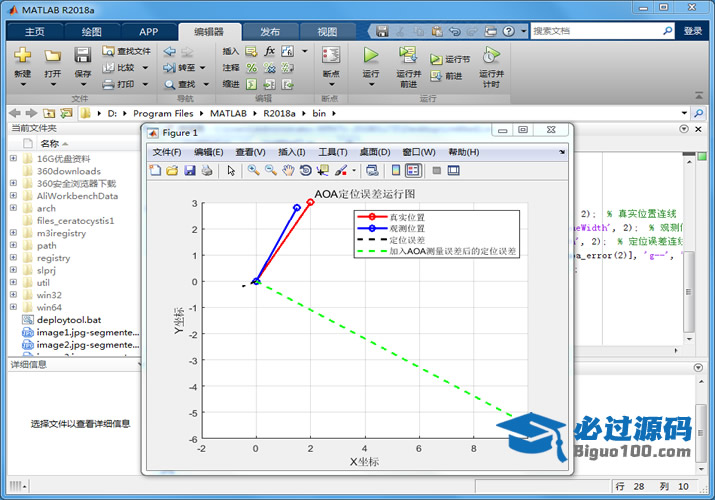Screen dimensions: 715x500
Task: Switch to the 主页 ribbon tab
Action: point(35,31)
